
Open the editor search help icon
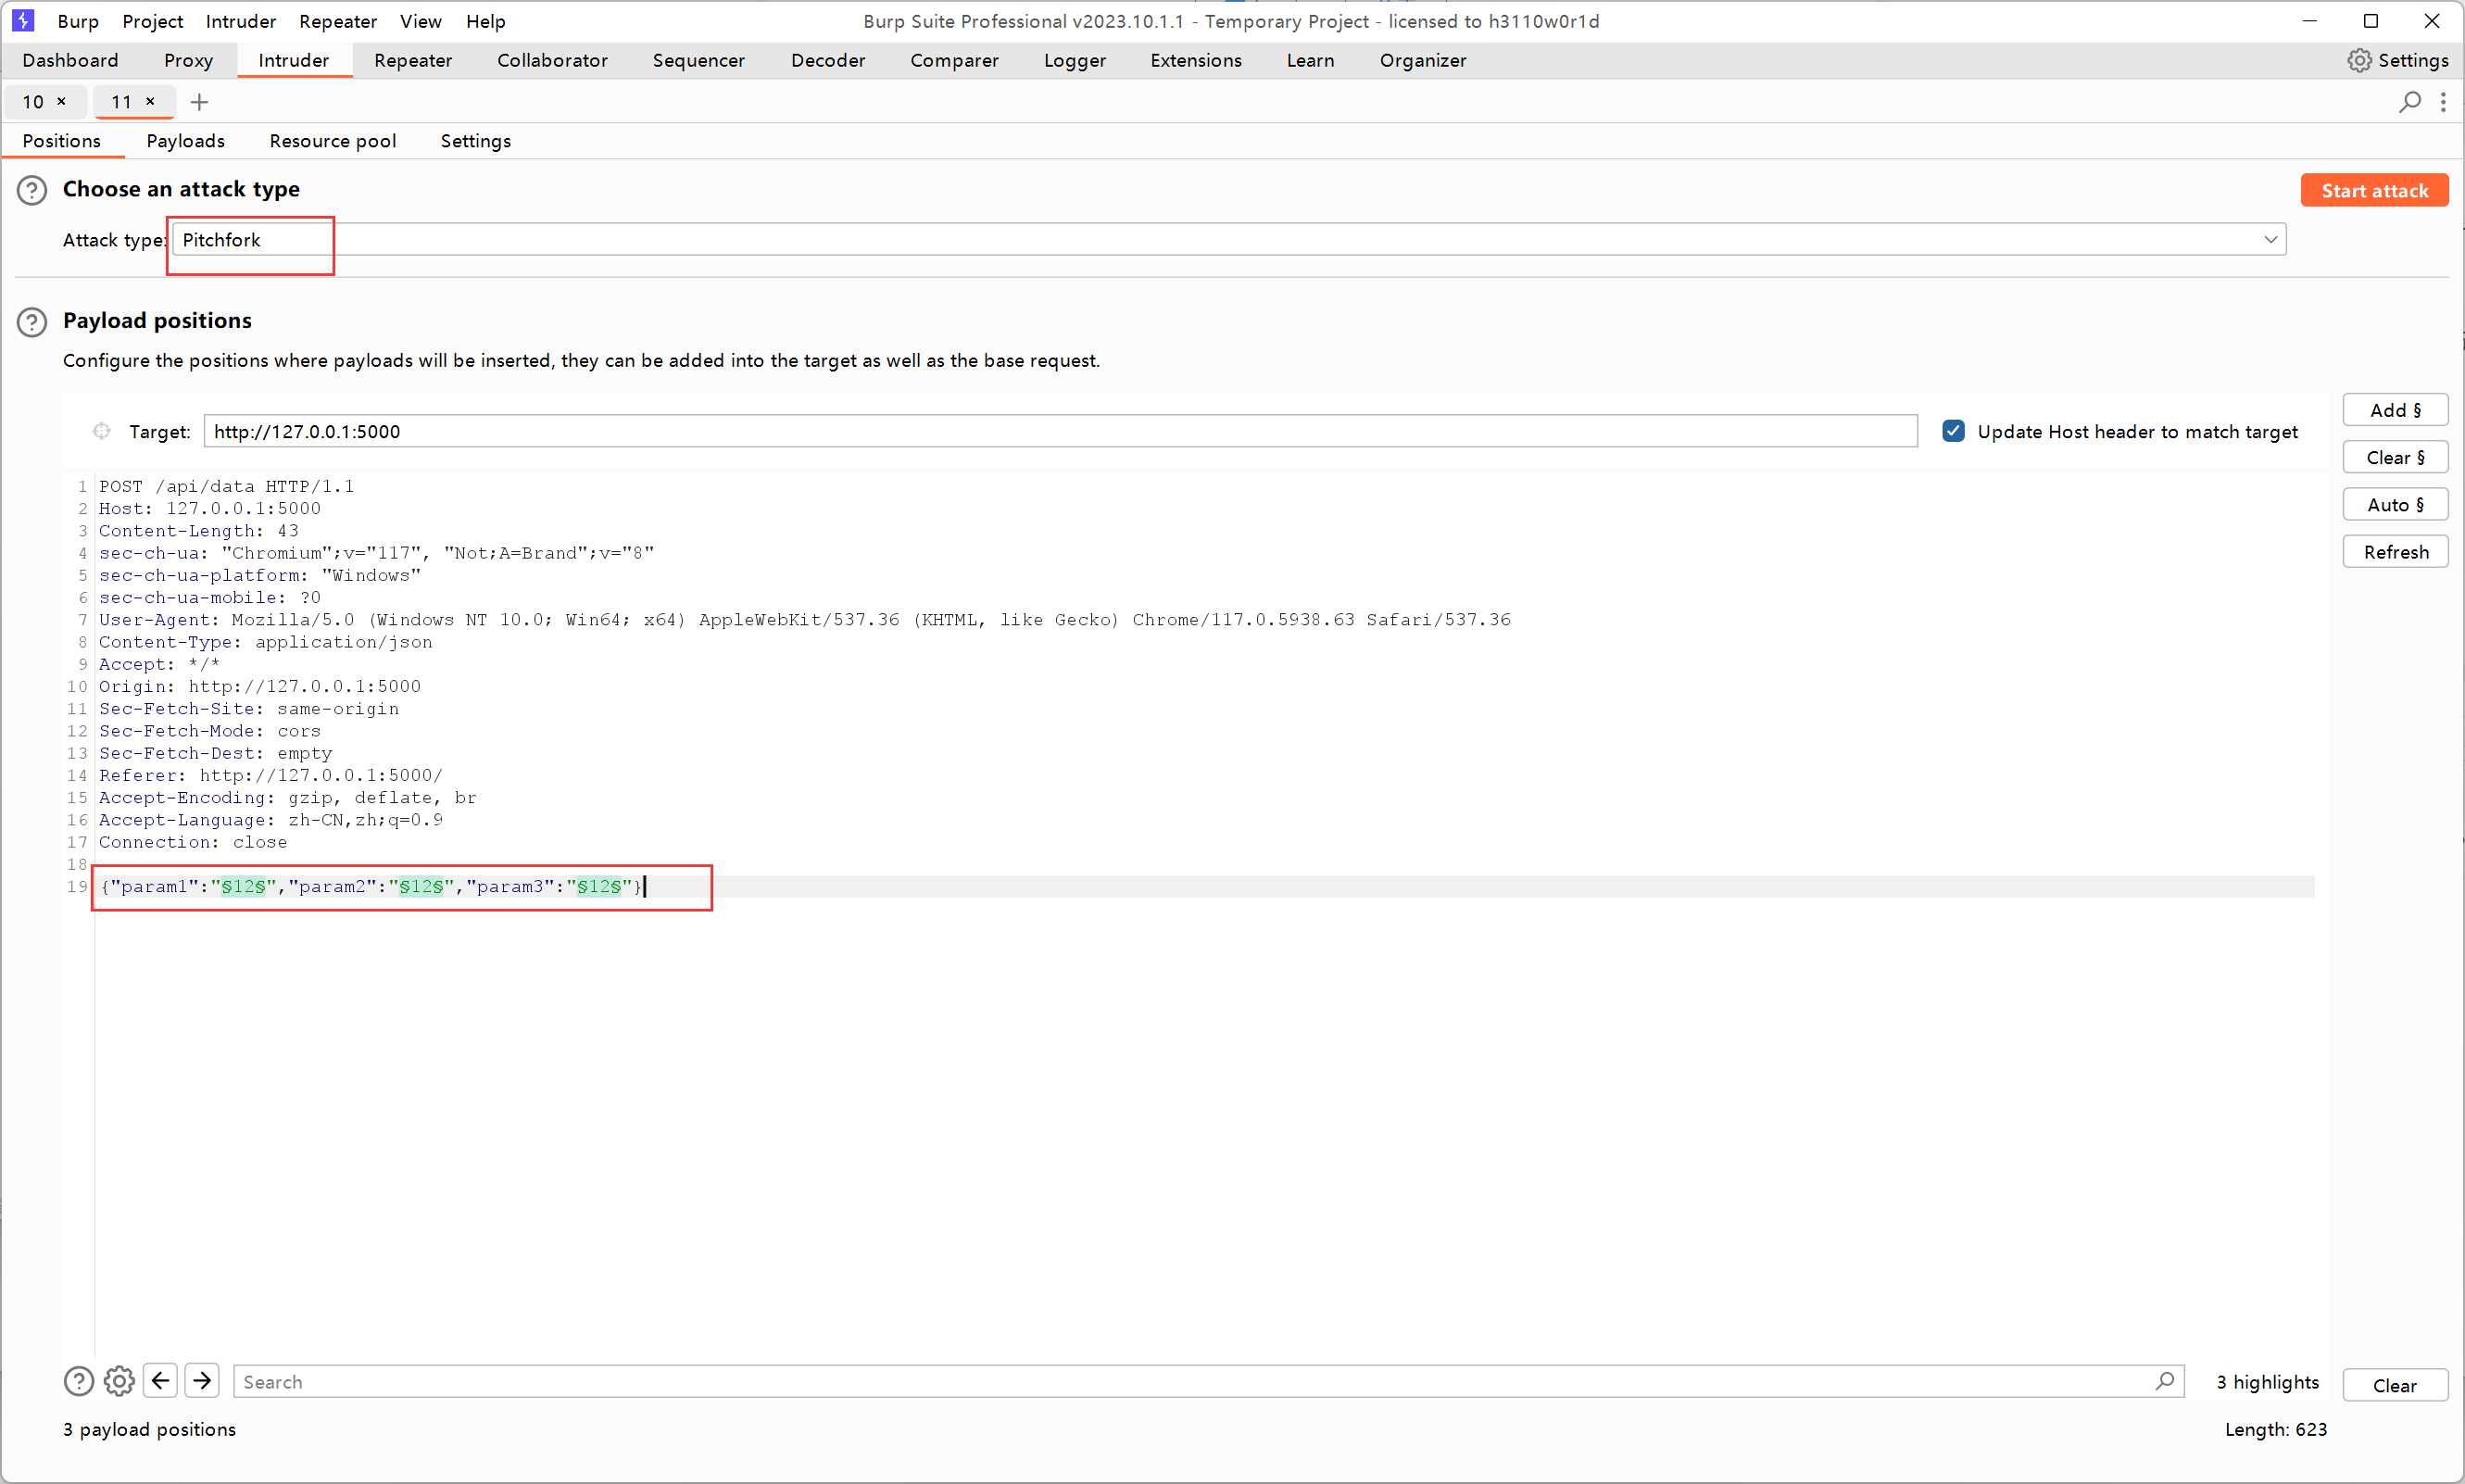point(79,1381)
